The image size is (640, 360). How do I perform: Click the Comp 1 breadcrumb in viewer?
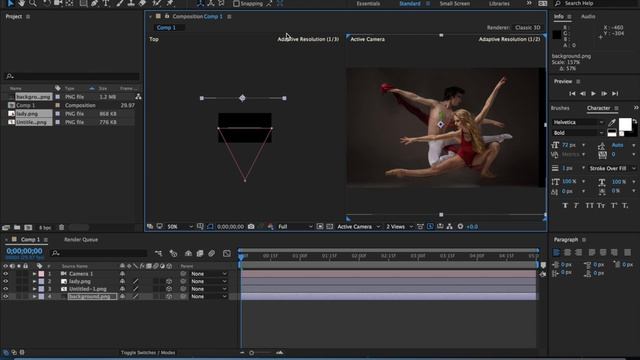click(x=166, y=27)
